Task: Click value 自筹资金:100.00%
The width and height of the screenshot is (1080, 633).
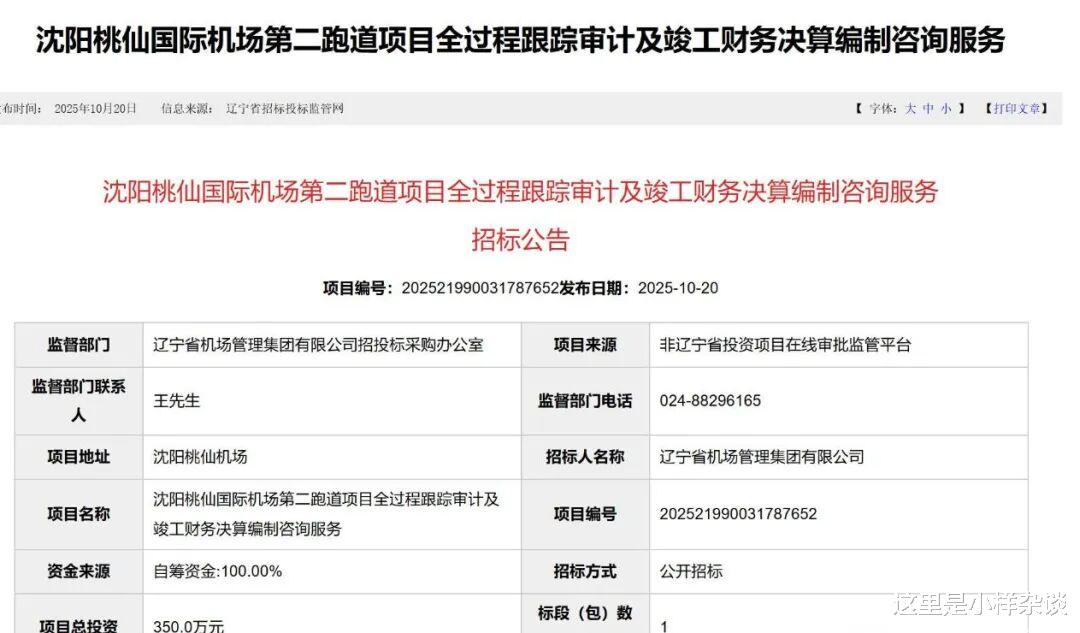Action: (218, 571)
